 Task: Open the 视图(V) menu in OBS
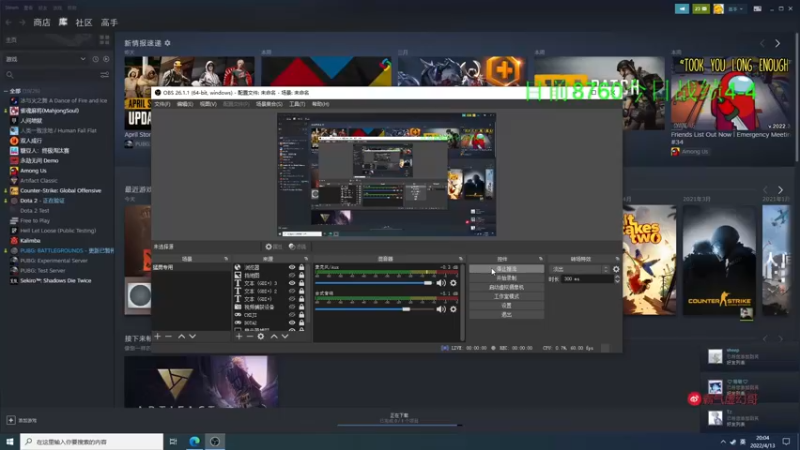point(208,104)
